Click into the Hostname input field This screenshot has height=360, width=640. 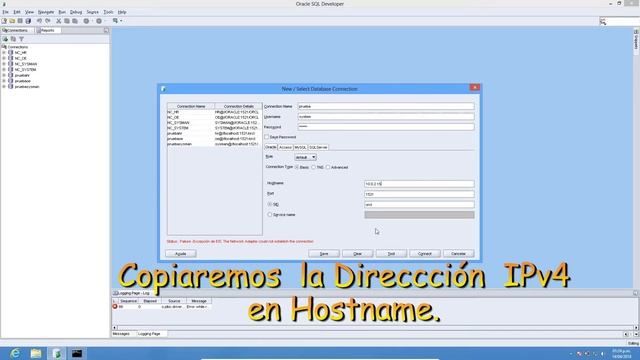coord(419,184)
